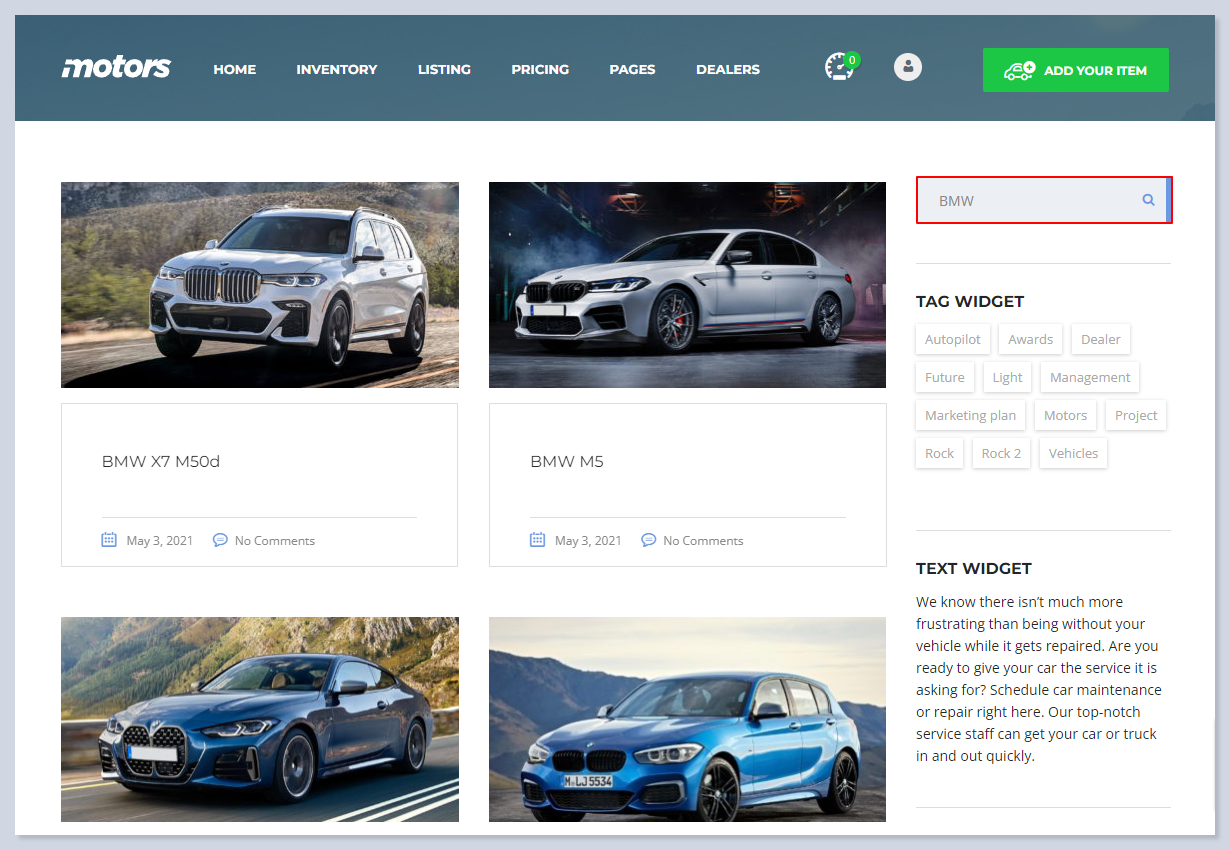Focus the search field containing BMW
This screenshot has height=850, width=1230.
click(1030, 200)
